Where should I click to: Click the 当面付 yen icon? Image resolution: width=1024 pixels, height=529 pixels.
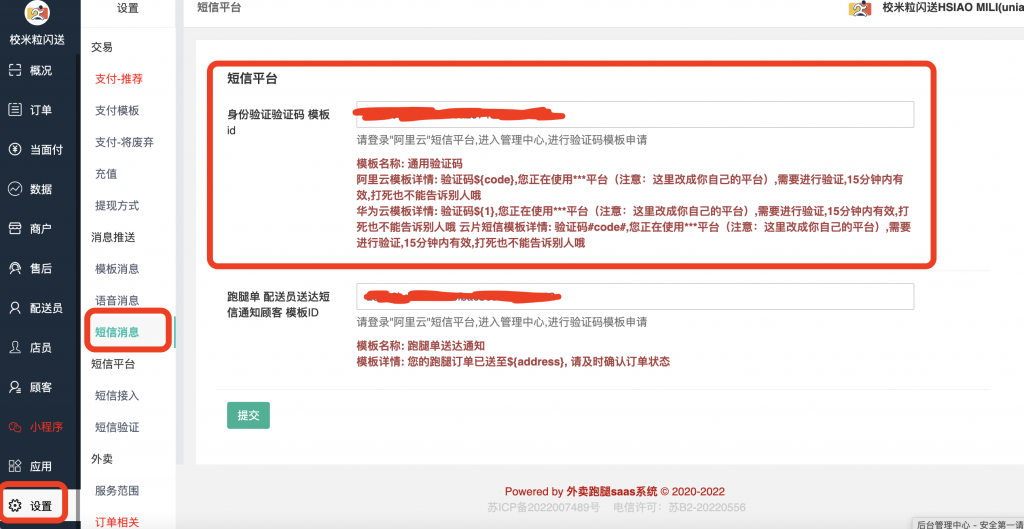pos(15,150)
